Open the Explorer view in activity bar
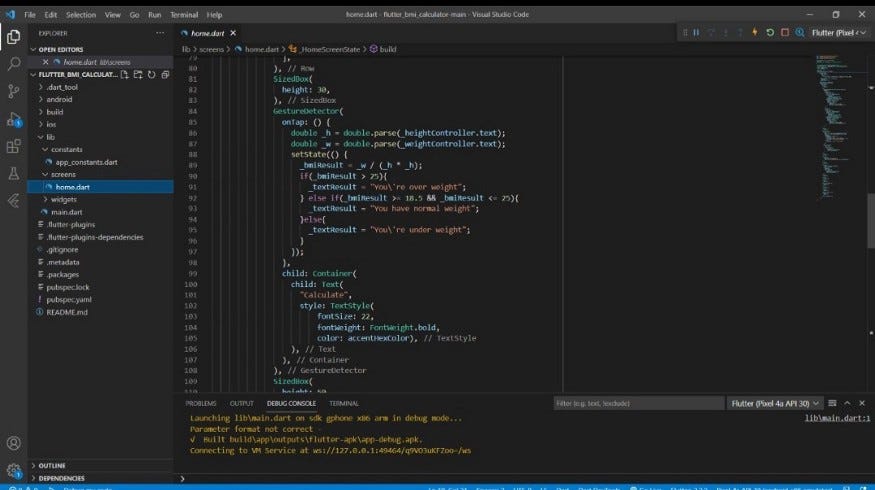This screenshot has width=875, height=490. 13,37
